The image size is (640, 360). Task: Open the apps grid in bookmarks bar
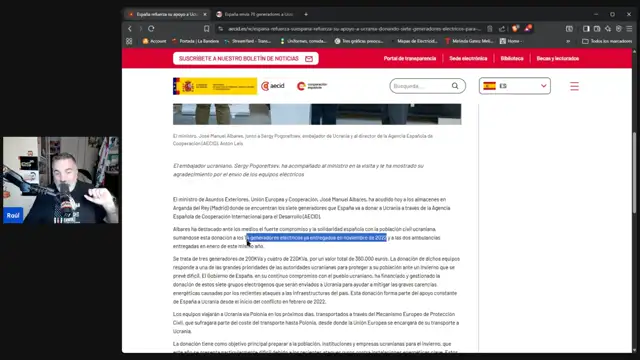pyautogui.click(x=129, y=41)
